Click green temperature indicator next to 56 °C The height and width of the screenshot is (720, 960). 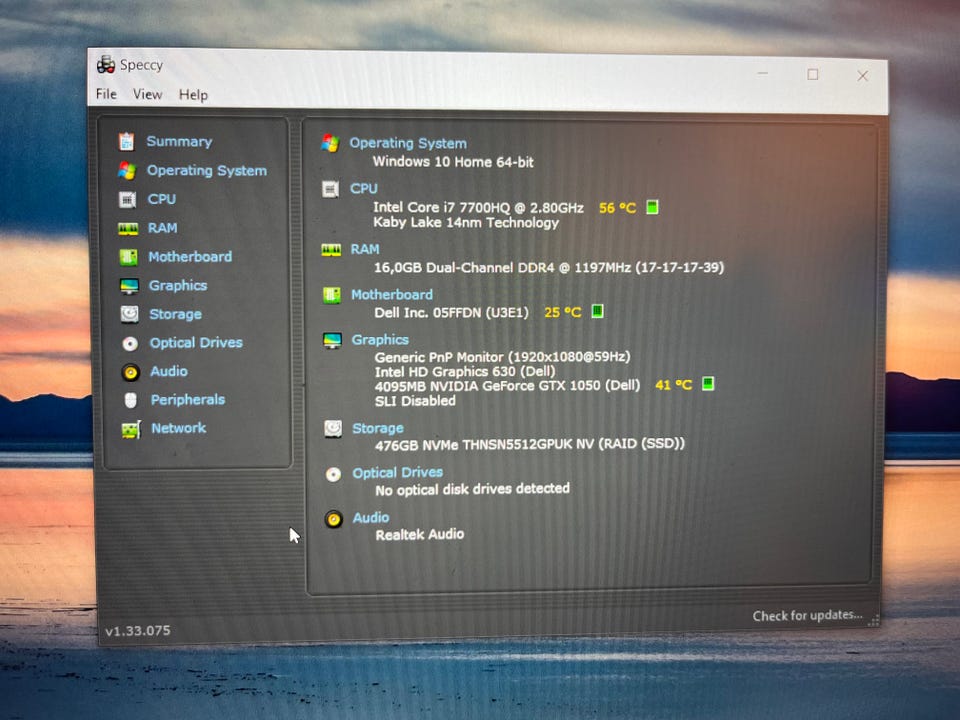click(x=653, y=207)
